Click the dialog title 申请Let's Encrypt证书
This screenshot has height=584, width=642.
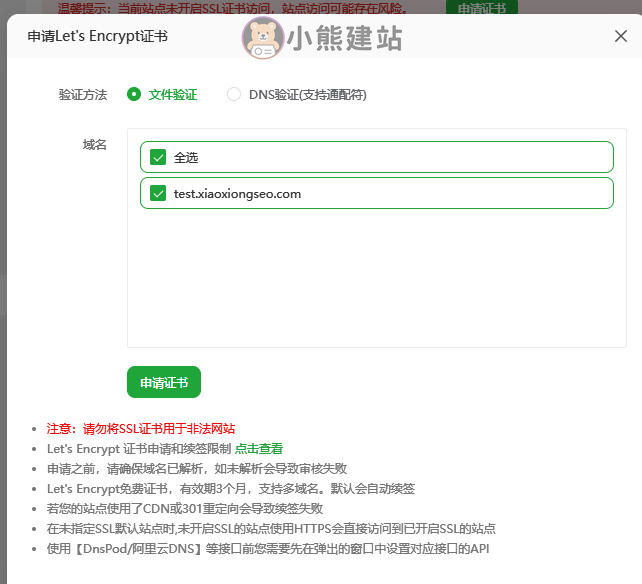98,36
